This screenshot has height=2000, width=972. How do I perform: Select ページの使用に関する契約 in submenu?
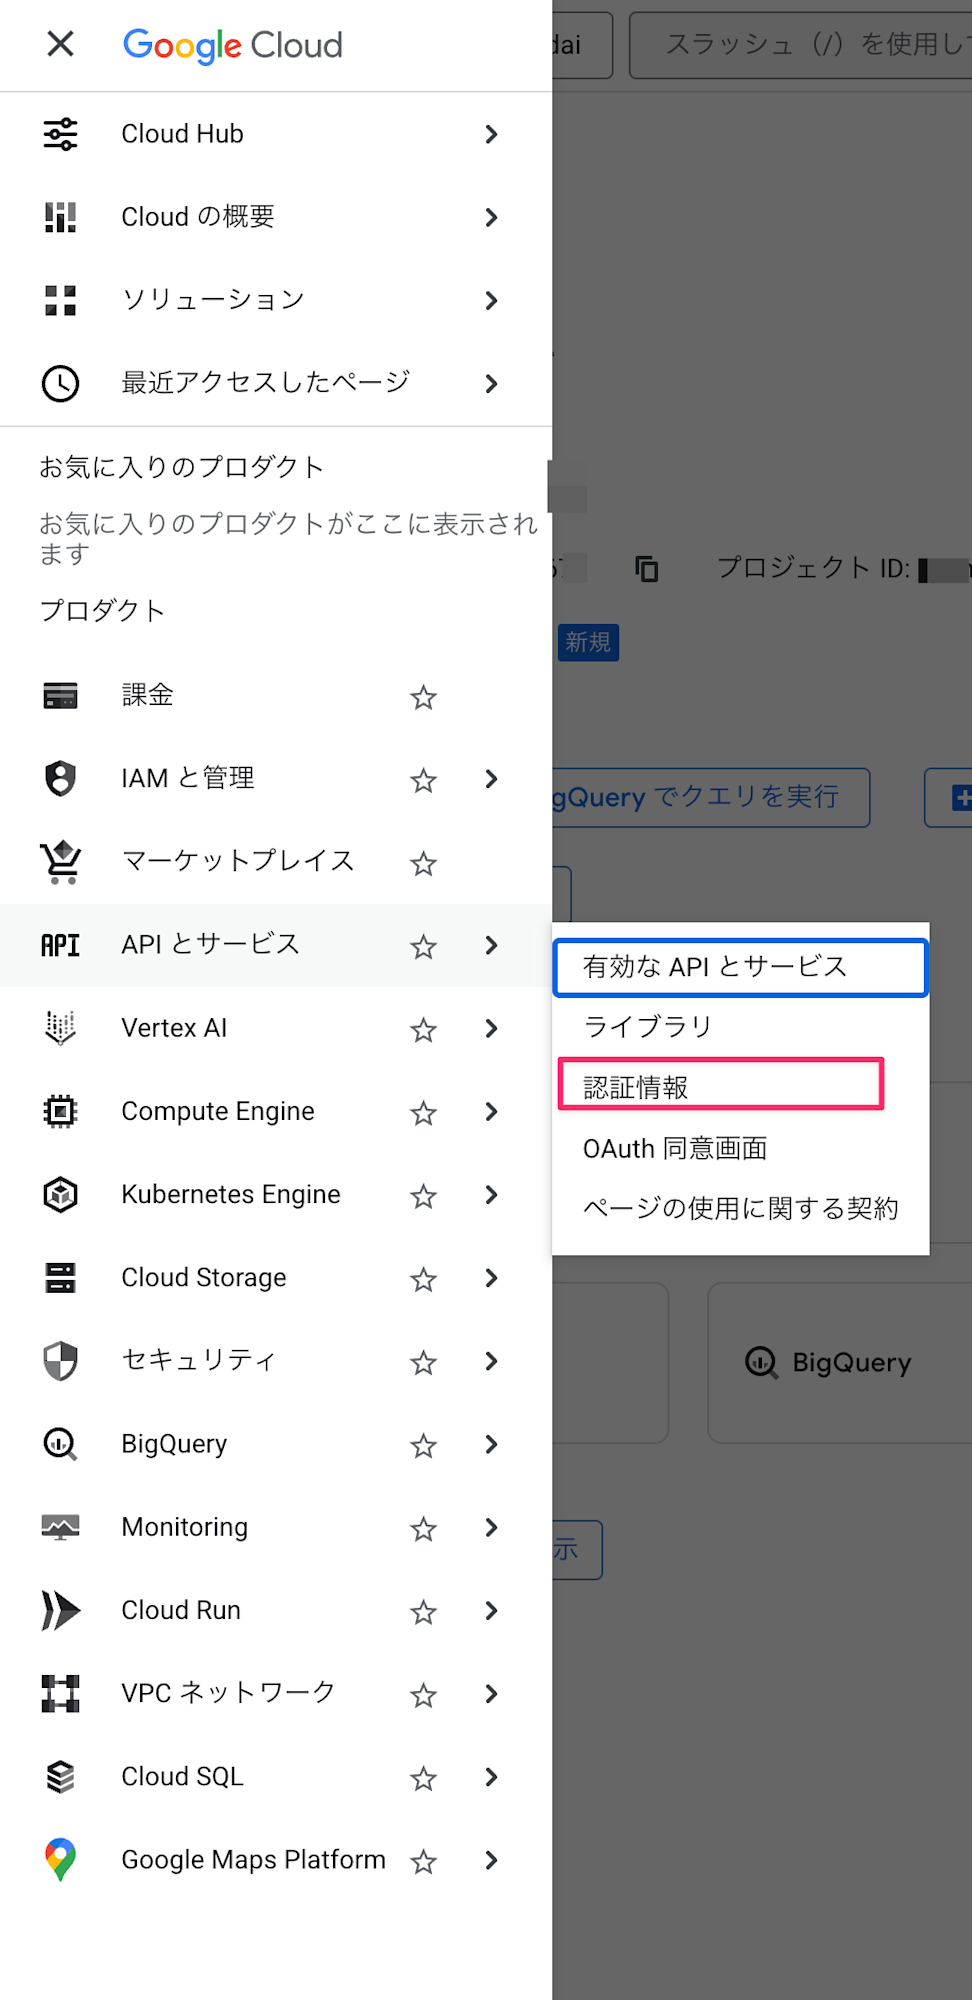[x=740, y=1208]
